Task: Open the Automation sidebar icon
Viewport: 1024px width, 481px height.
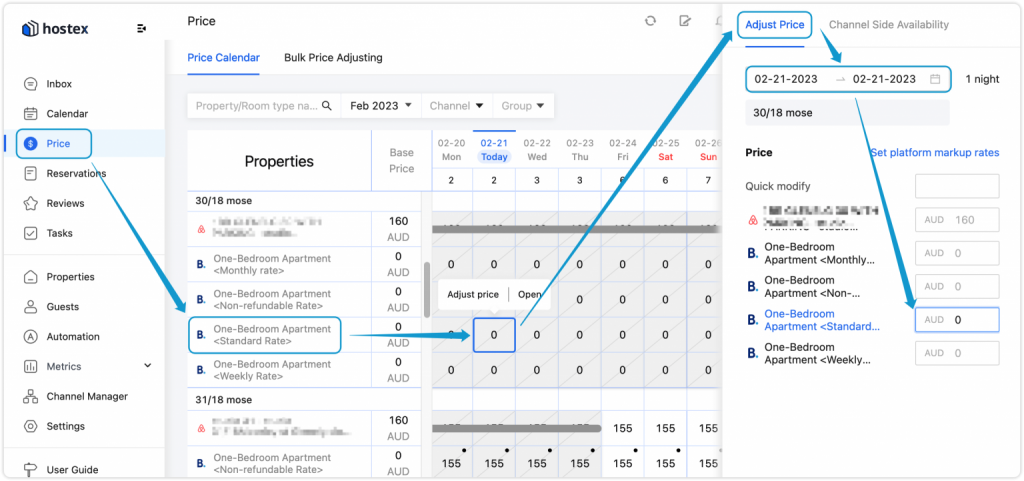Action: (x=31, y=337)
